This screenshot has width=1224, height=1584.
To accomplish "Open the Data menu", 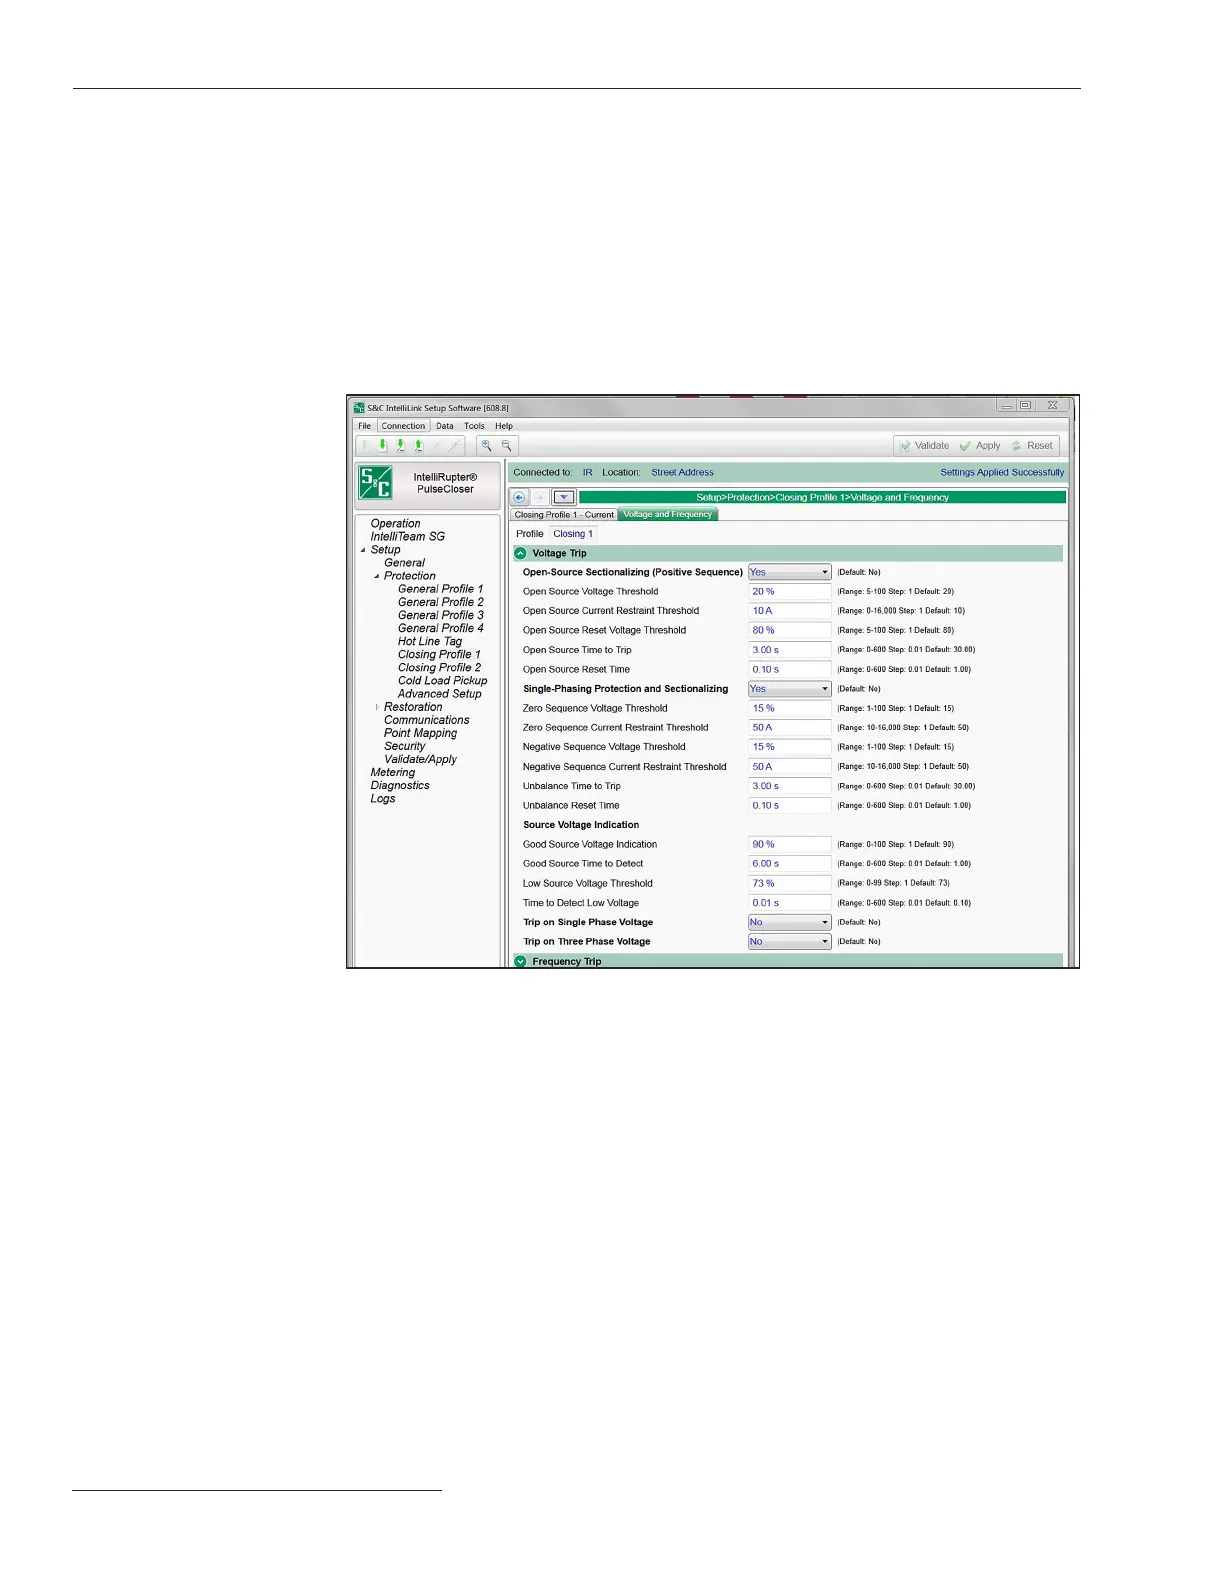I will (x=445, y=426).
